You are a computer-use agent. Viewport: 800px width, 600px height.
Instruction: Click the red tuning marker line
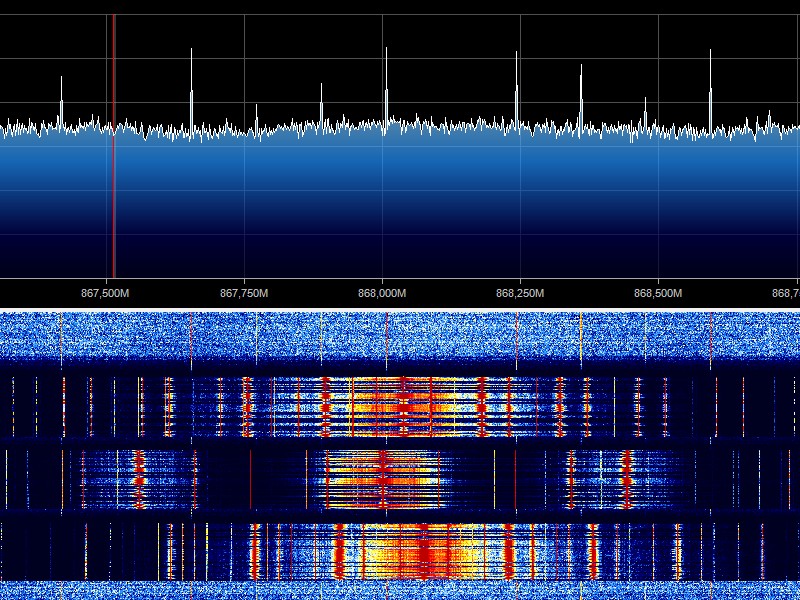[114, 150]
